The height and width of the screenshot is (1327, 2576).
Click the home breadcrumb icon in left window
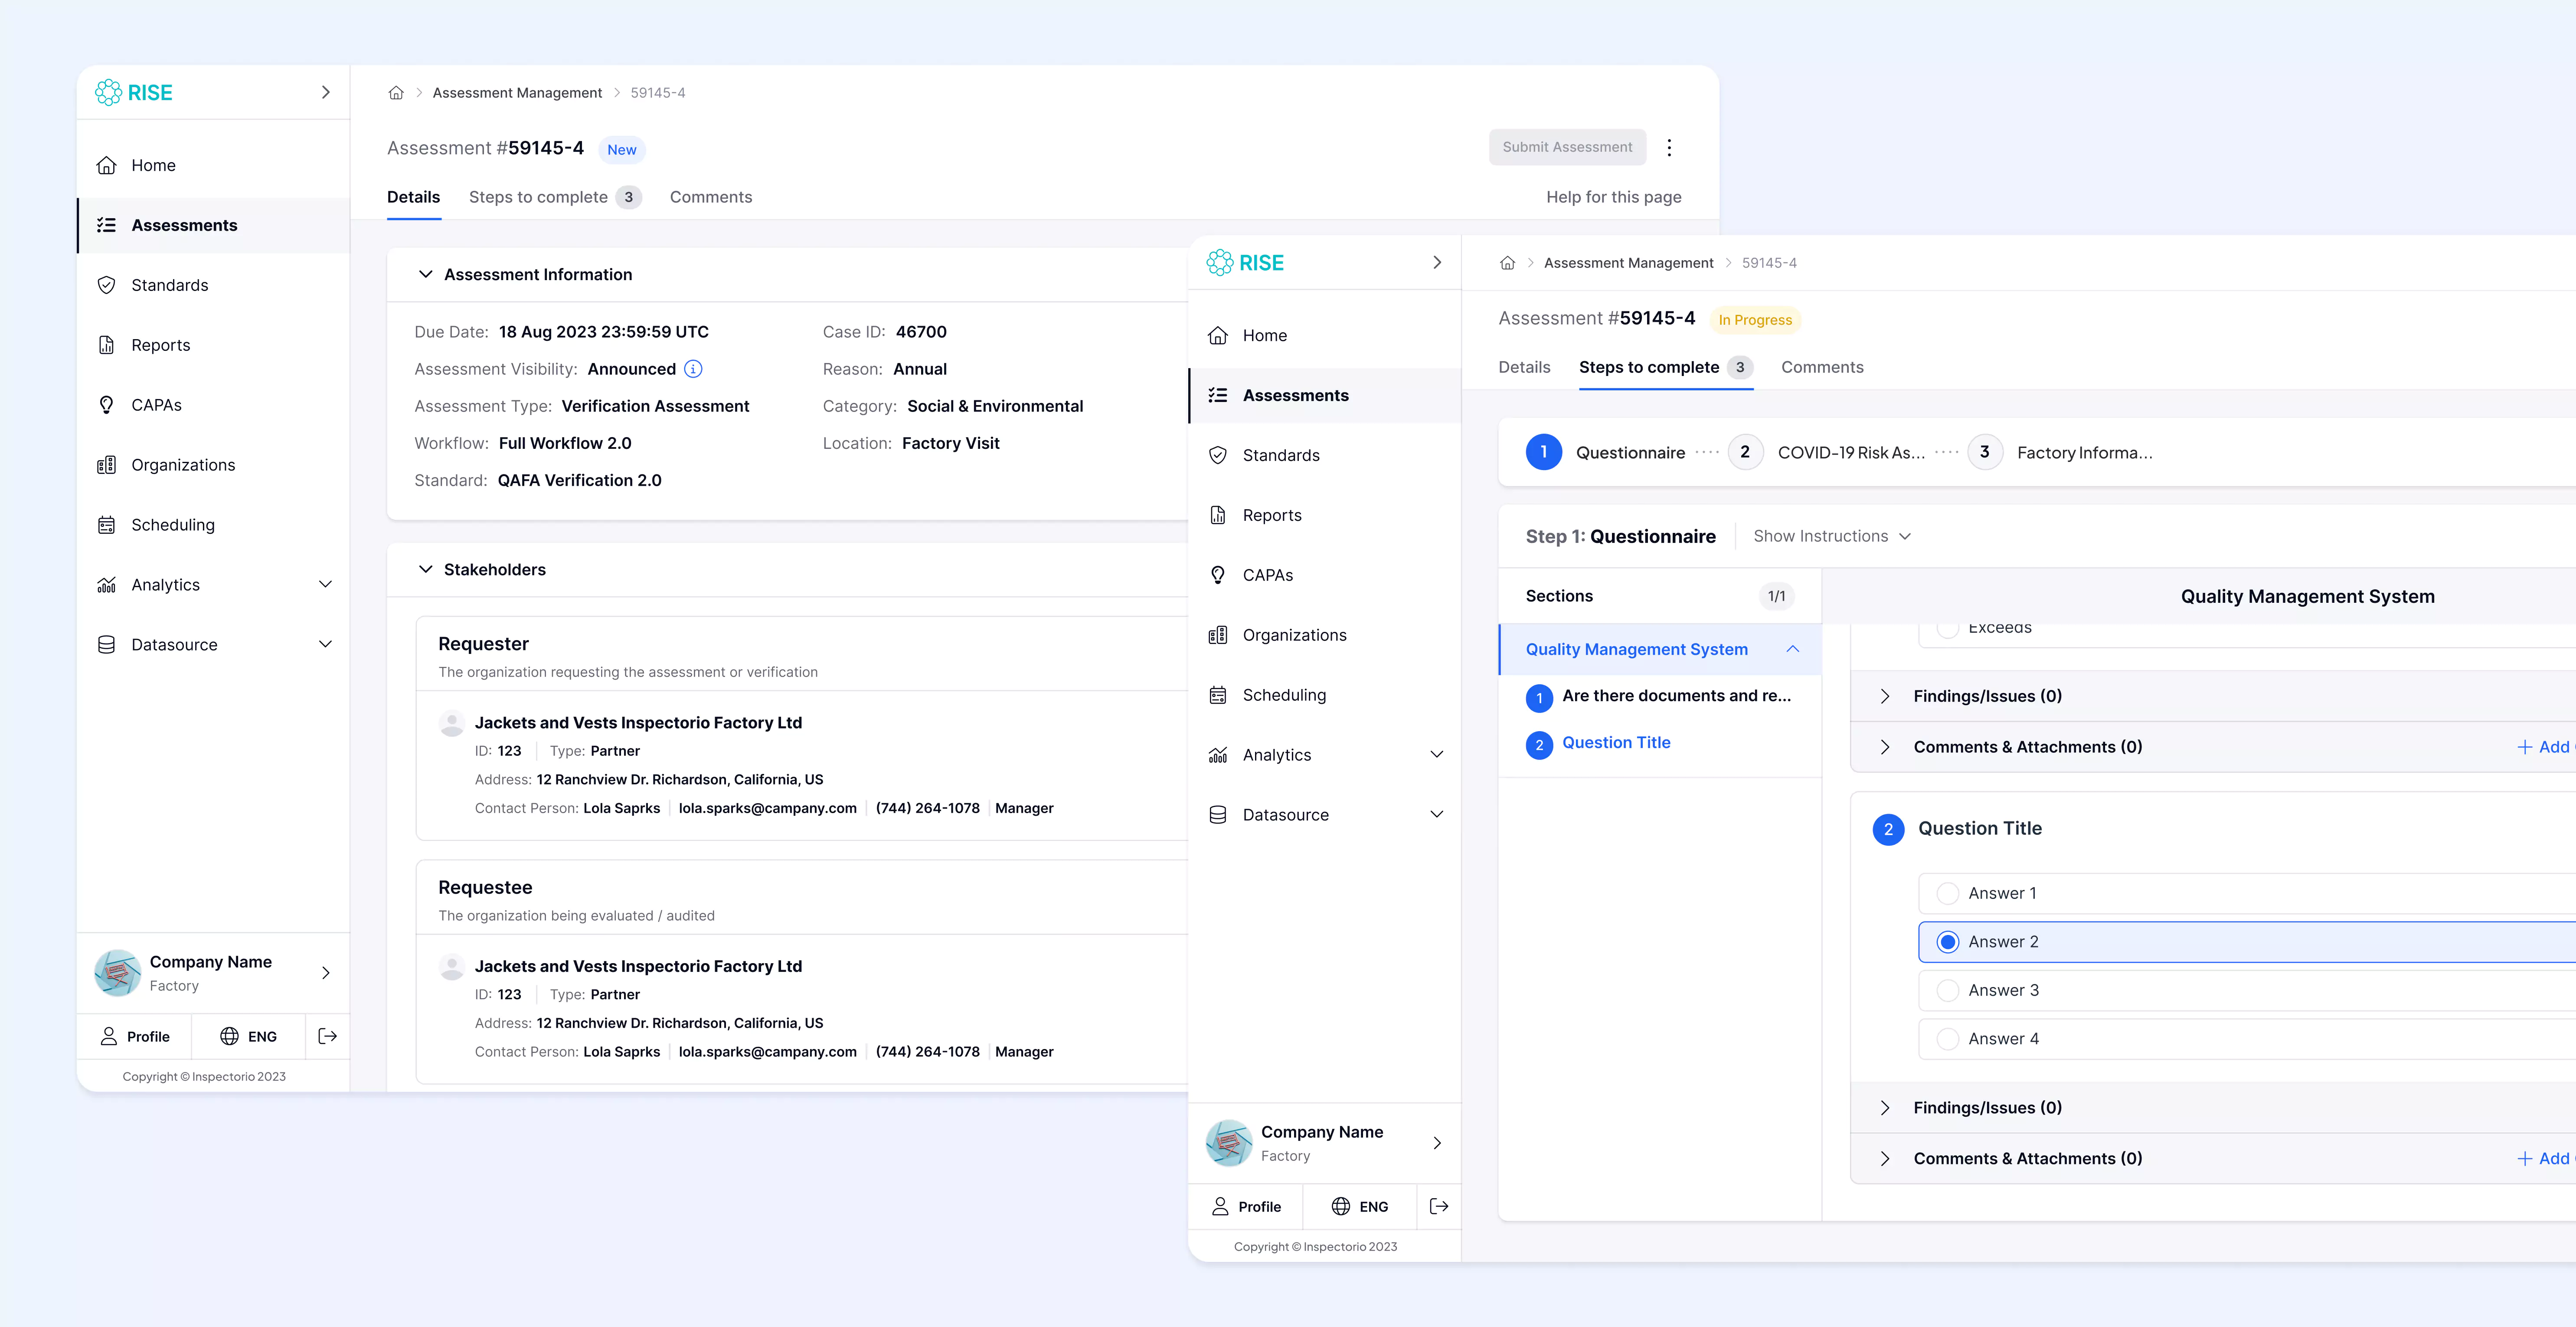click(x=396, y=93)
